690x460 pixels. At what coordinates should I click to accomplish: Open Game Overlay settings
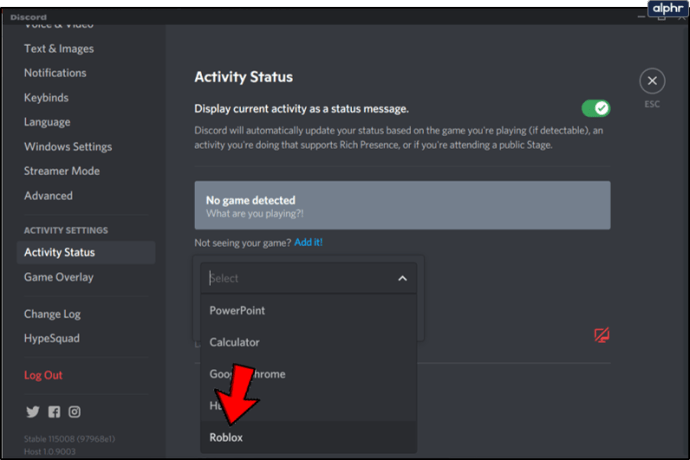(59, 277)
